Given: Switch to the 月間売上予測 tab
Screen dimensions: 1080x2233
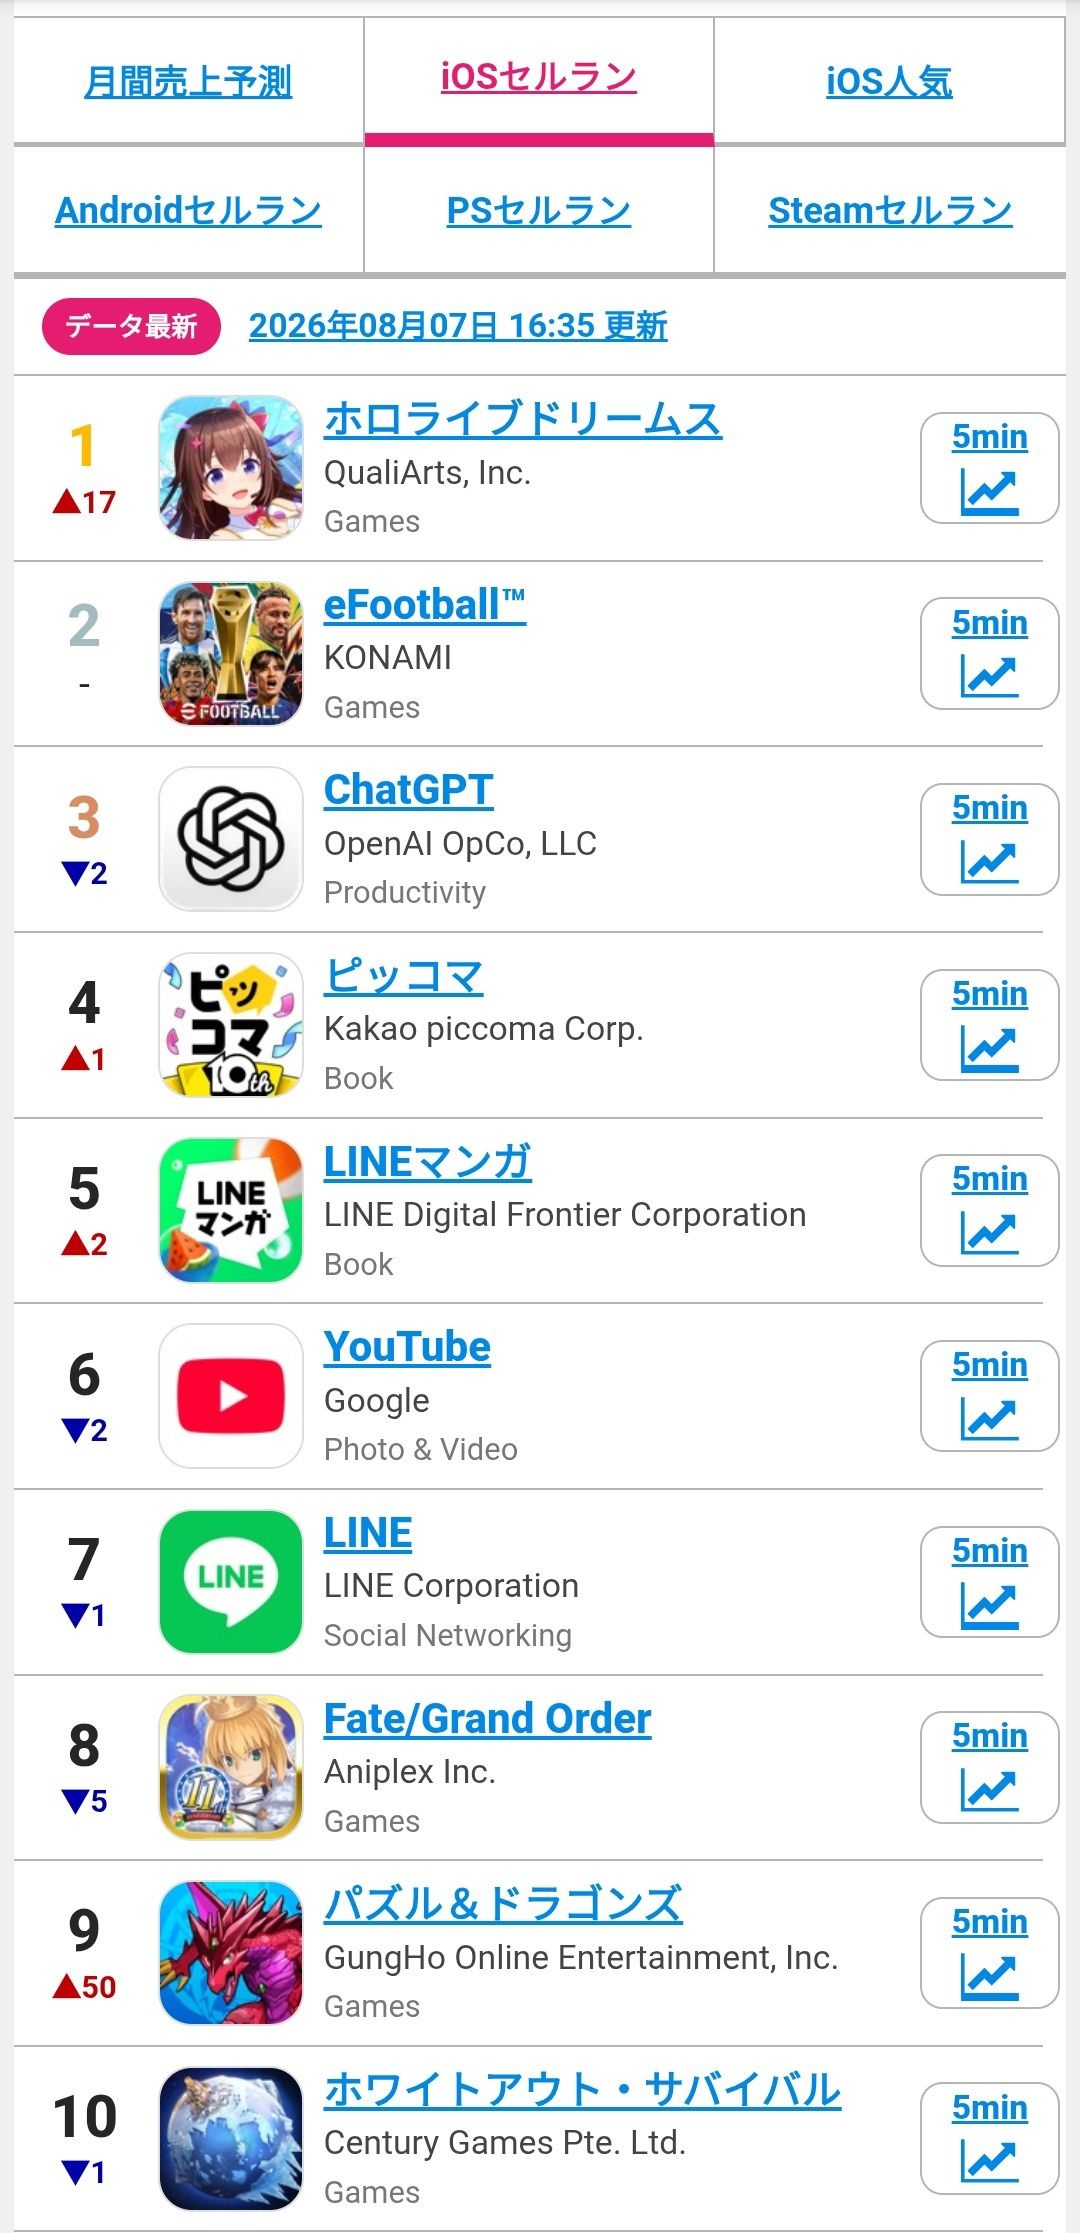Looking at the screenshot, I should click(x=188, y=81).
